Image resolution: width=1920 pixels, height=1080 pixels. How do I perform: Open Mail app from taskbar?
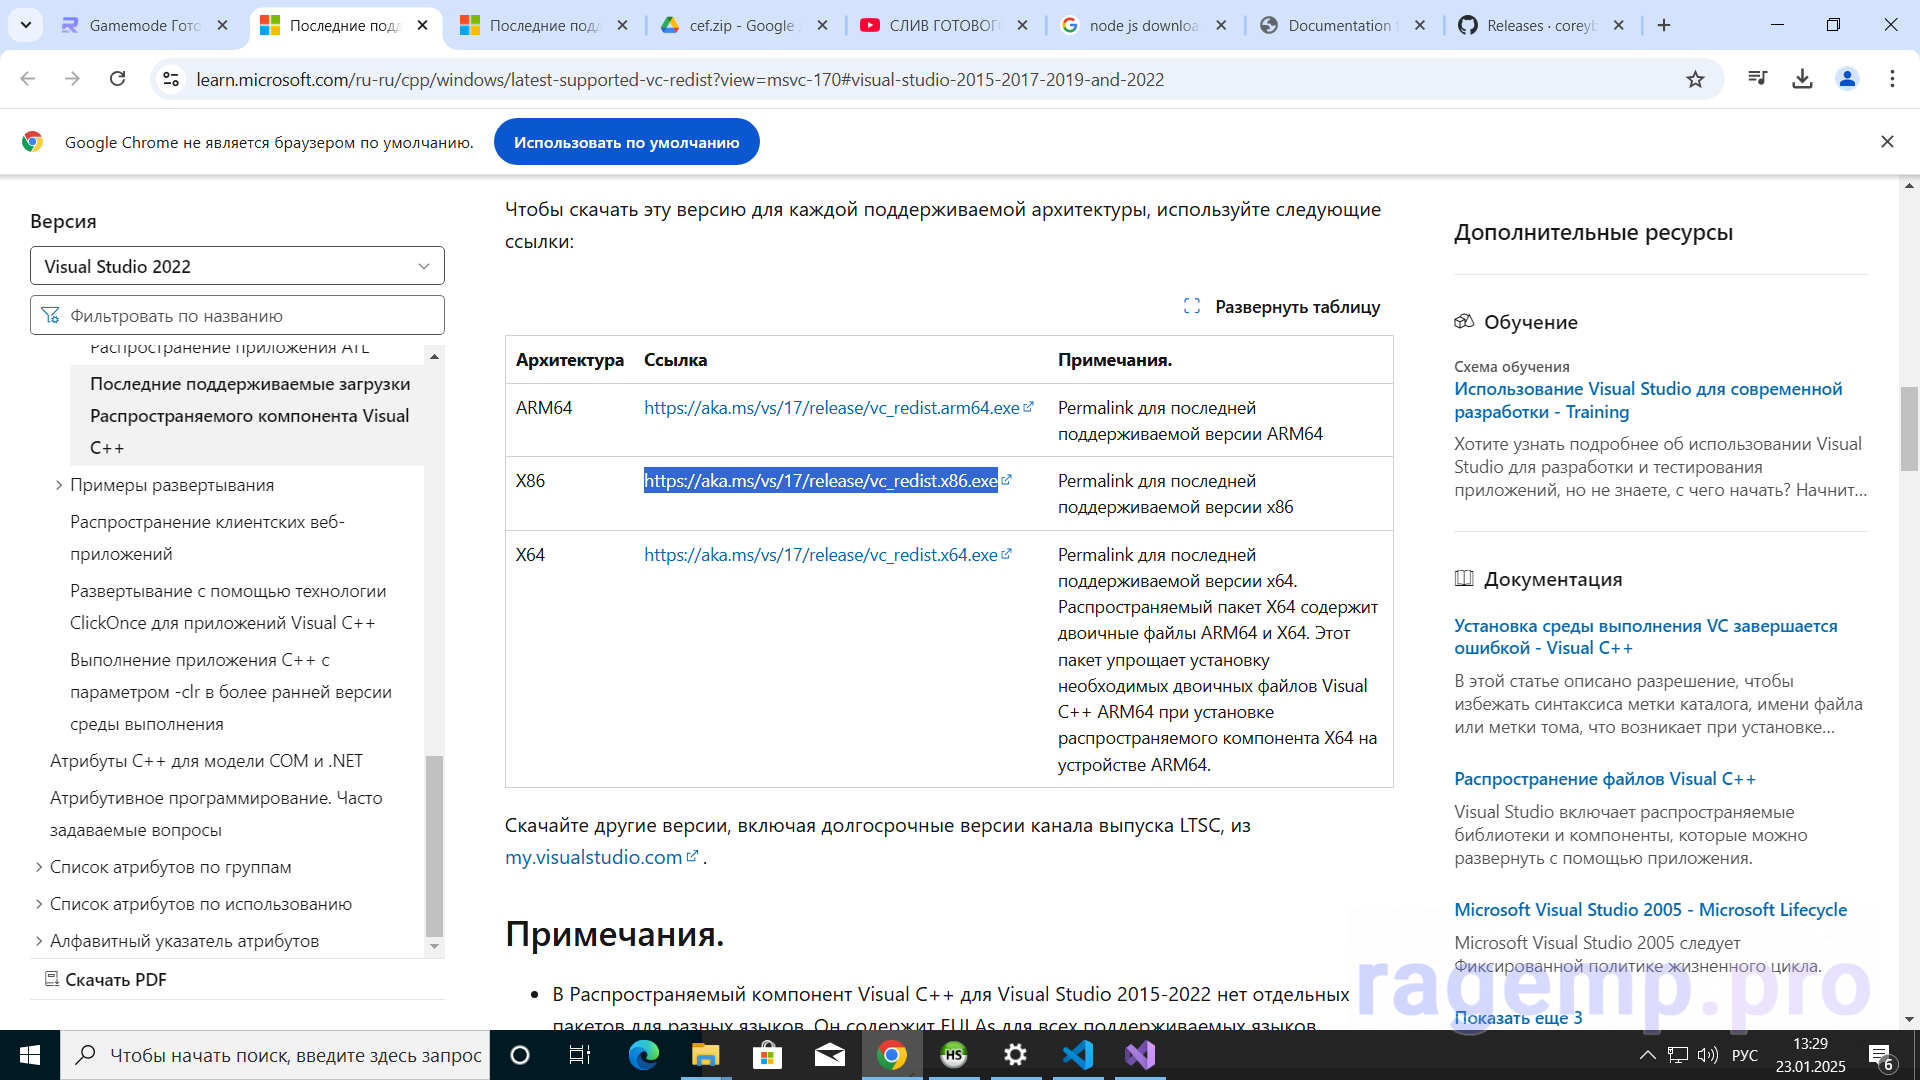coord(830,1055)
